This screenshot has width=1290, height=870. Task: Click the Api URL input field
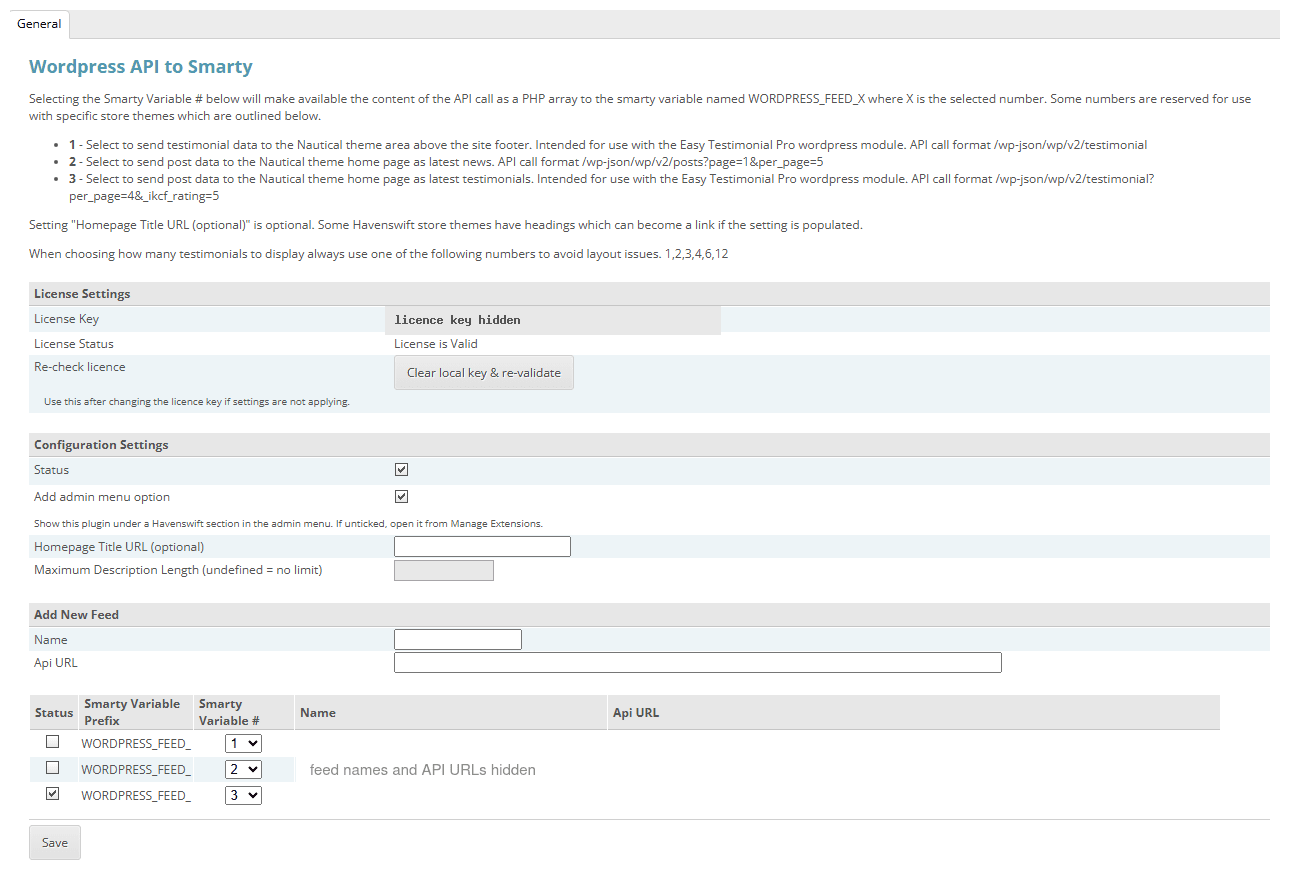click(x=698, y=663)
